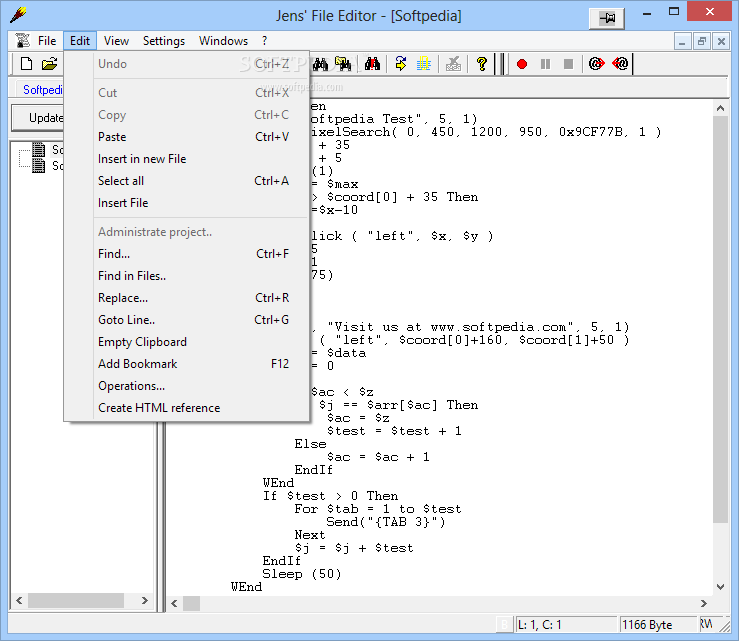Click the 'Sleep (50)' code line
Image resolution: width=739 pixels, height=641 pixels.
[x=302, y=574]
